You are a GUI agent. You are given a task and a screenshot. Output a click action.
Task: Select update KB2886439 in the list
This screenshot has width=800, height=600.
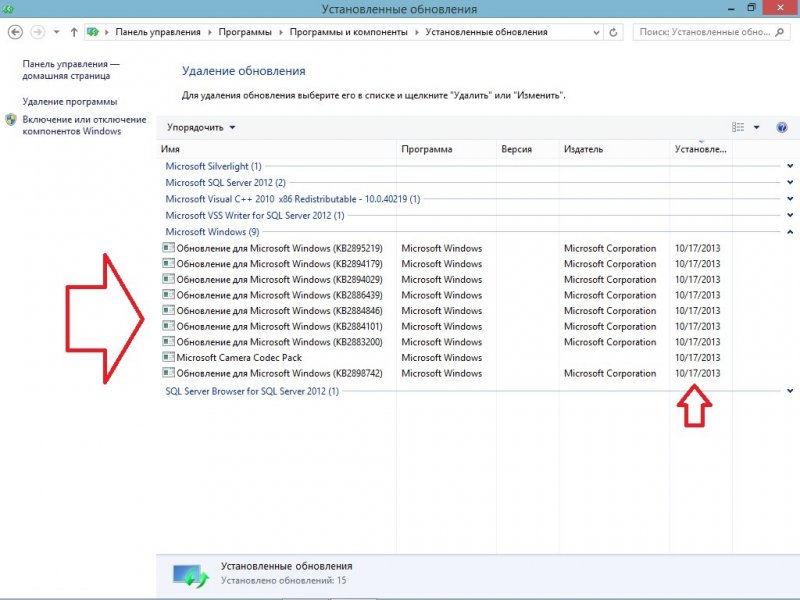tap(280, 295)
